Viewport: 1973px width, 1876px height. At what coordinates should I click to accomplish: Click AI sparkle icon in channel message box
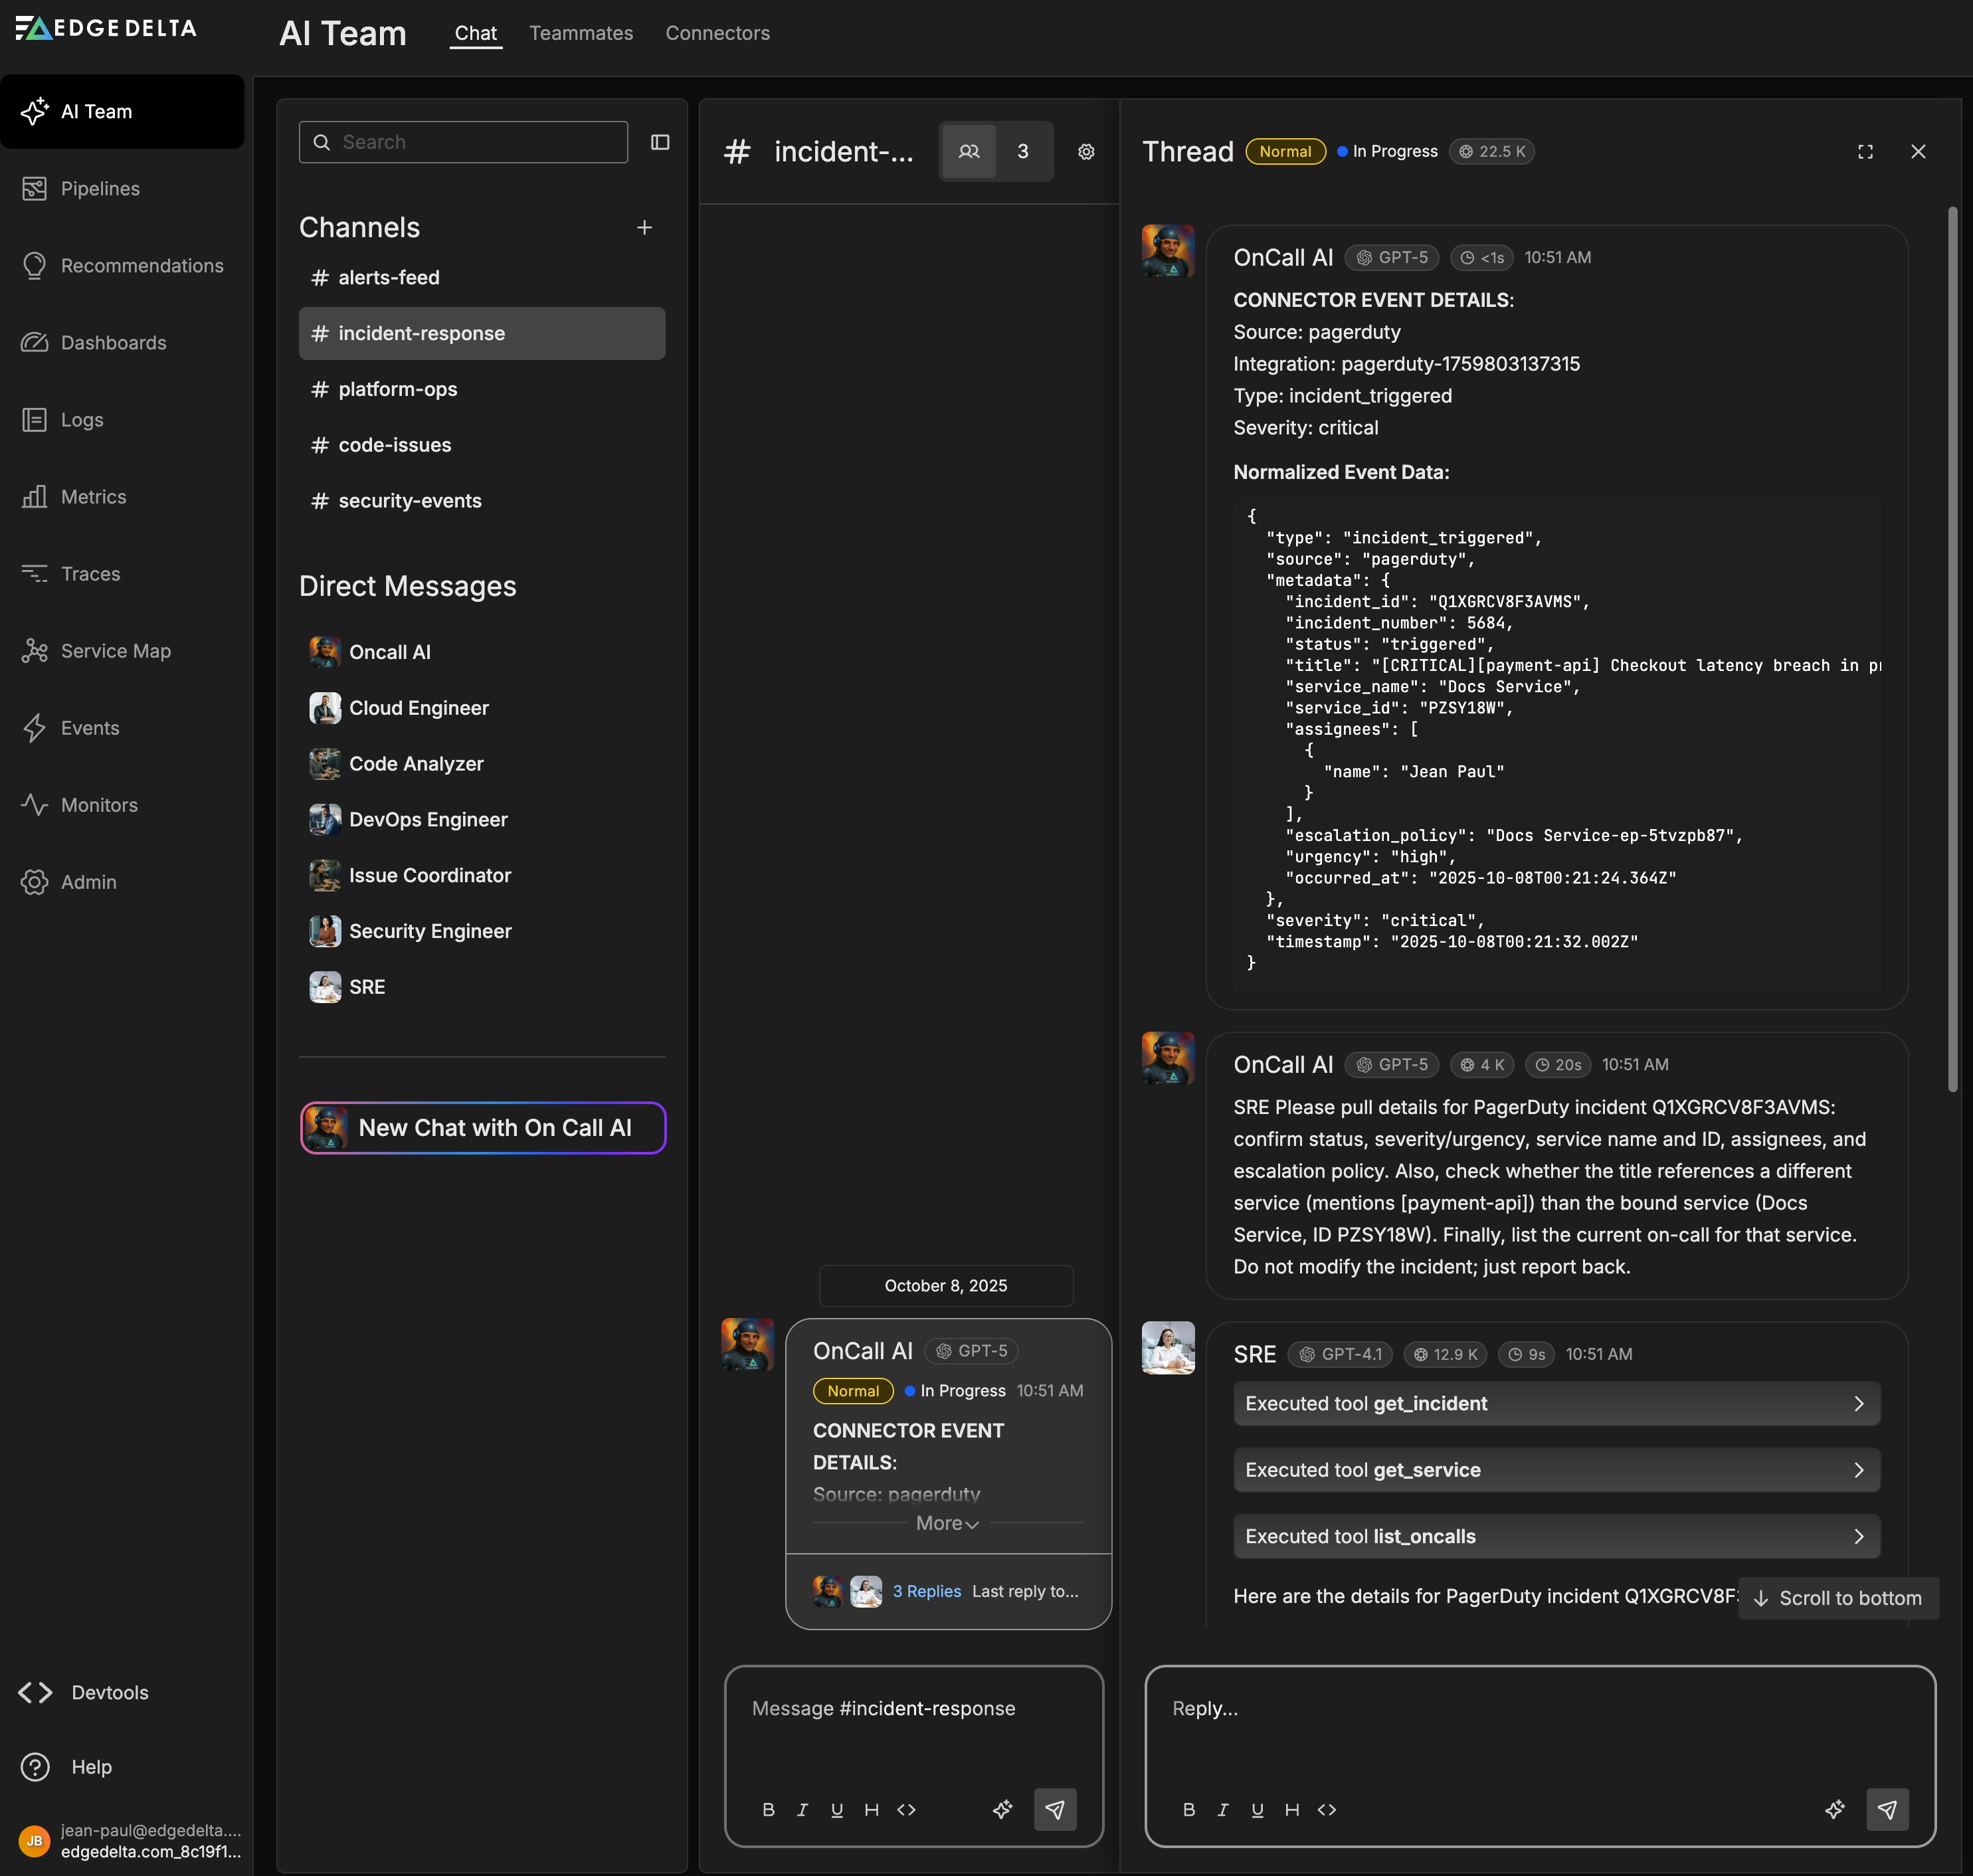(1002, 1809)
